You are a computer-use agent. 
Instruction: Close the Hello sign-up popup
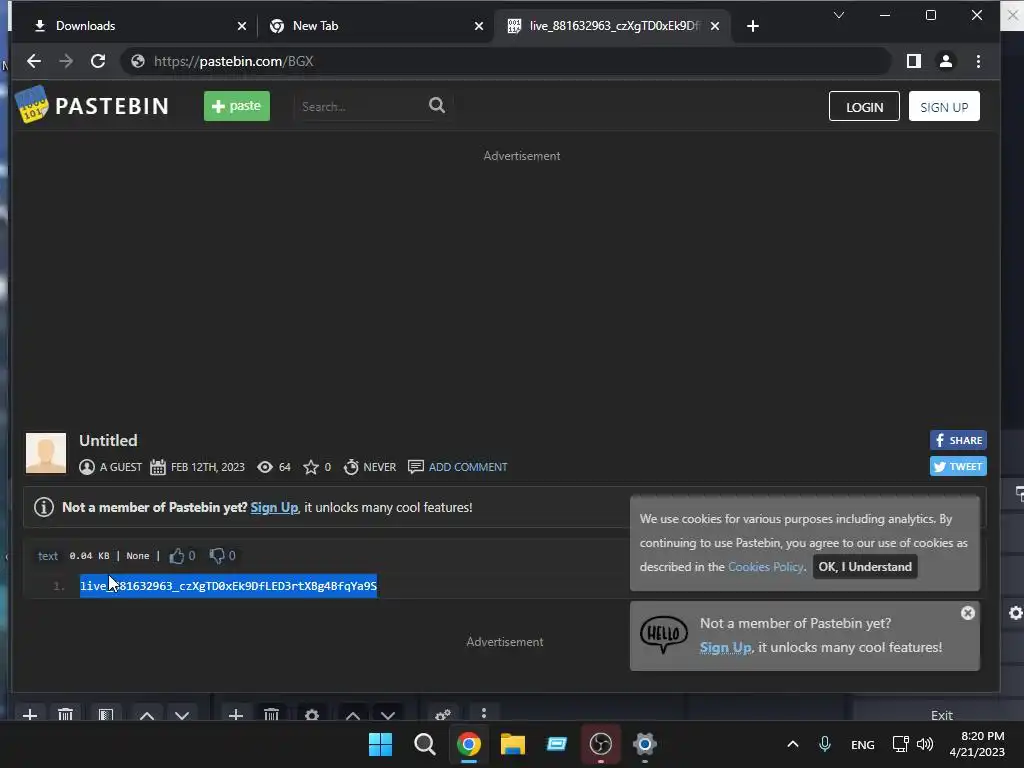coord(968,613)
